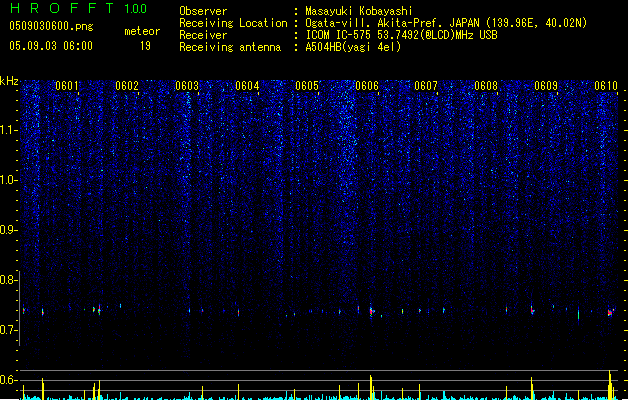629x400 pixels.
Task: Click the kHz axis unit label
Action: 9,81
